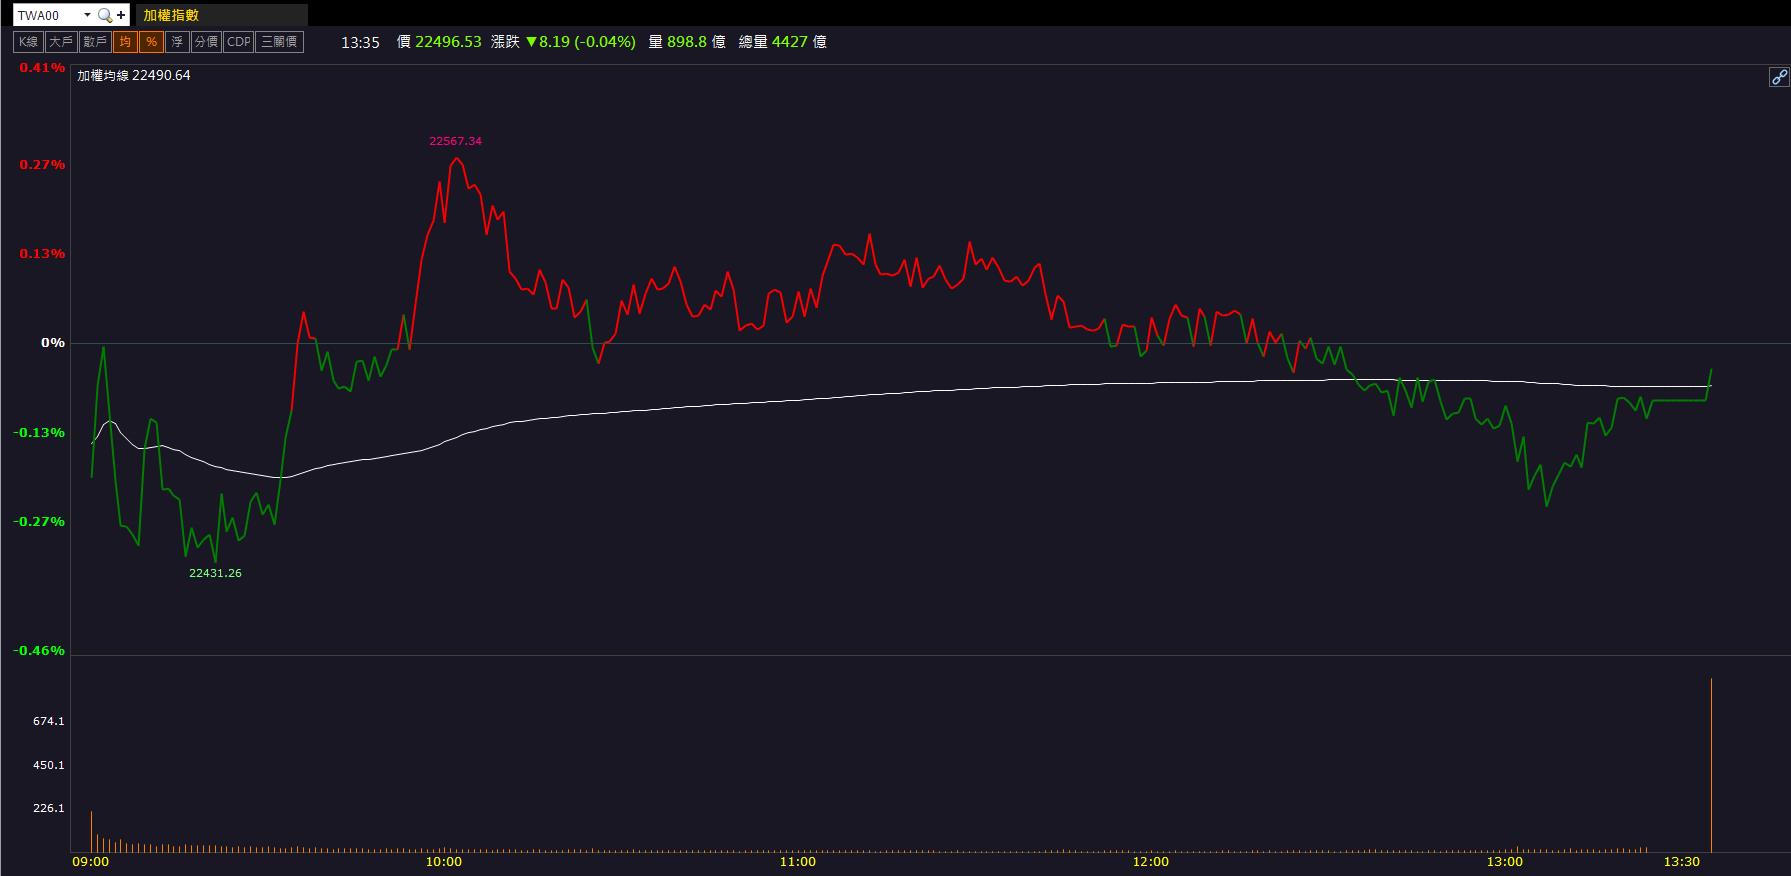Turn off the 均 average line toggle
Screen dimensions: 1791x876
[125, 42]
